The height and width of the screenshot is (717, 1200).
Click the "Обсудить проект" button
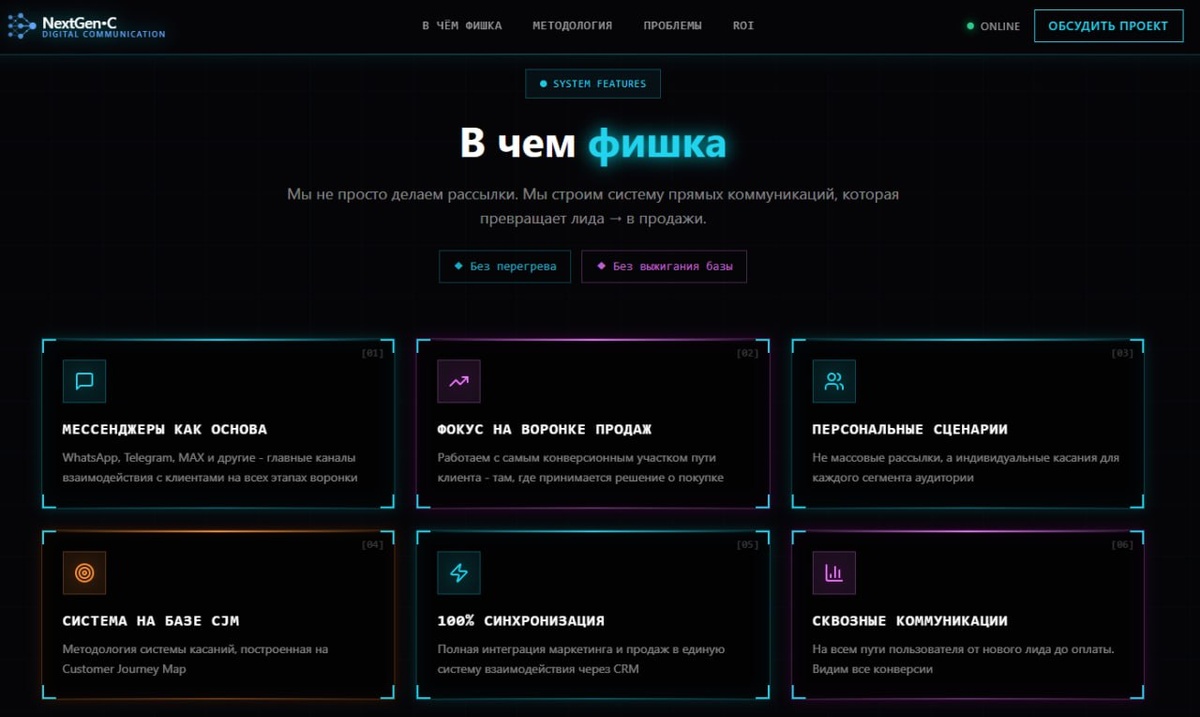[1108, 26]
